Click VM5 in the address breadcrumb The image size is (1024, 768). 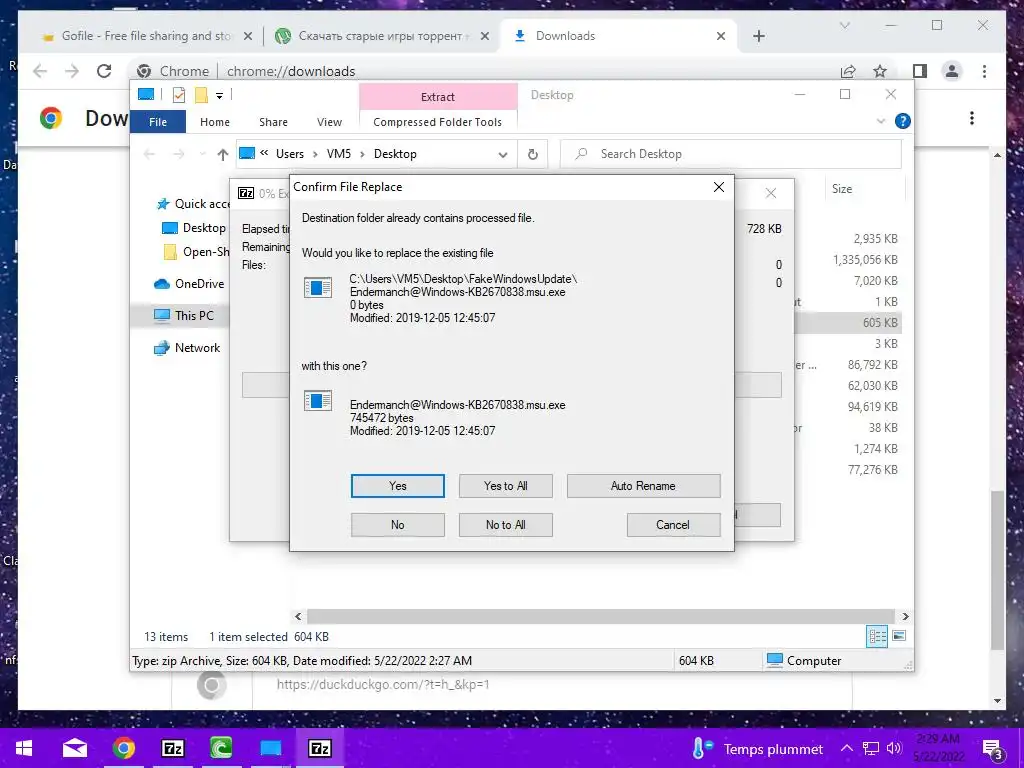(339, 154)
